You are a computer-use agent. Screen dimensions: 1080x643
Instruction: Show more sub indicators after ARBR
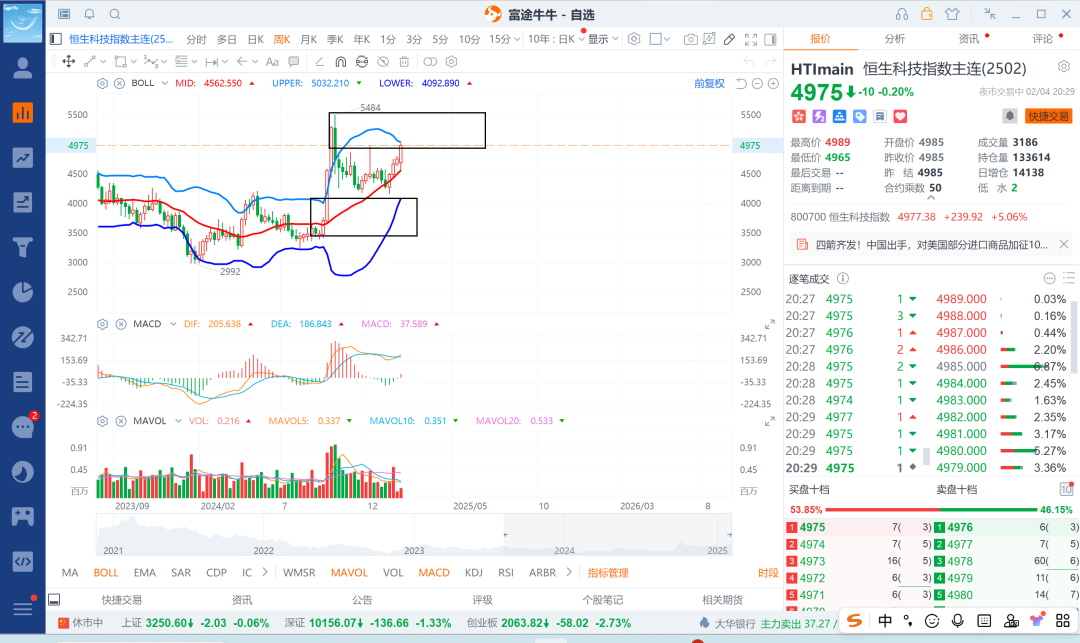[x=569, y=572]
